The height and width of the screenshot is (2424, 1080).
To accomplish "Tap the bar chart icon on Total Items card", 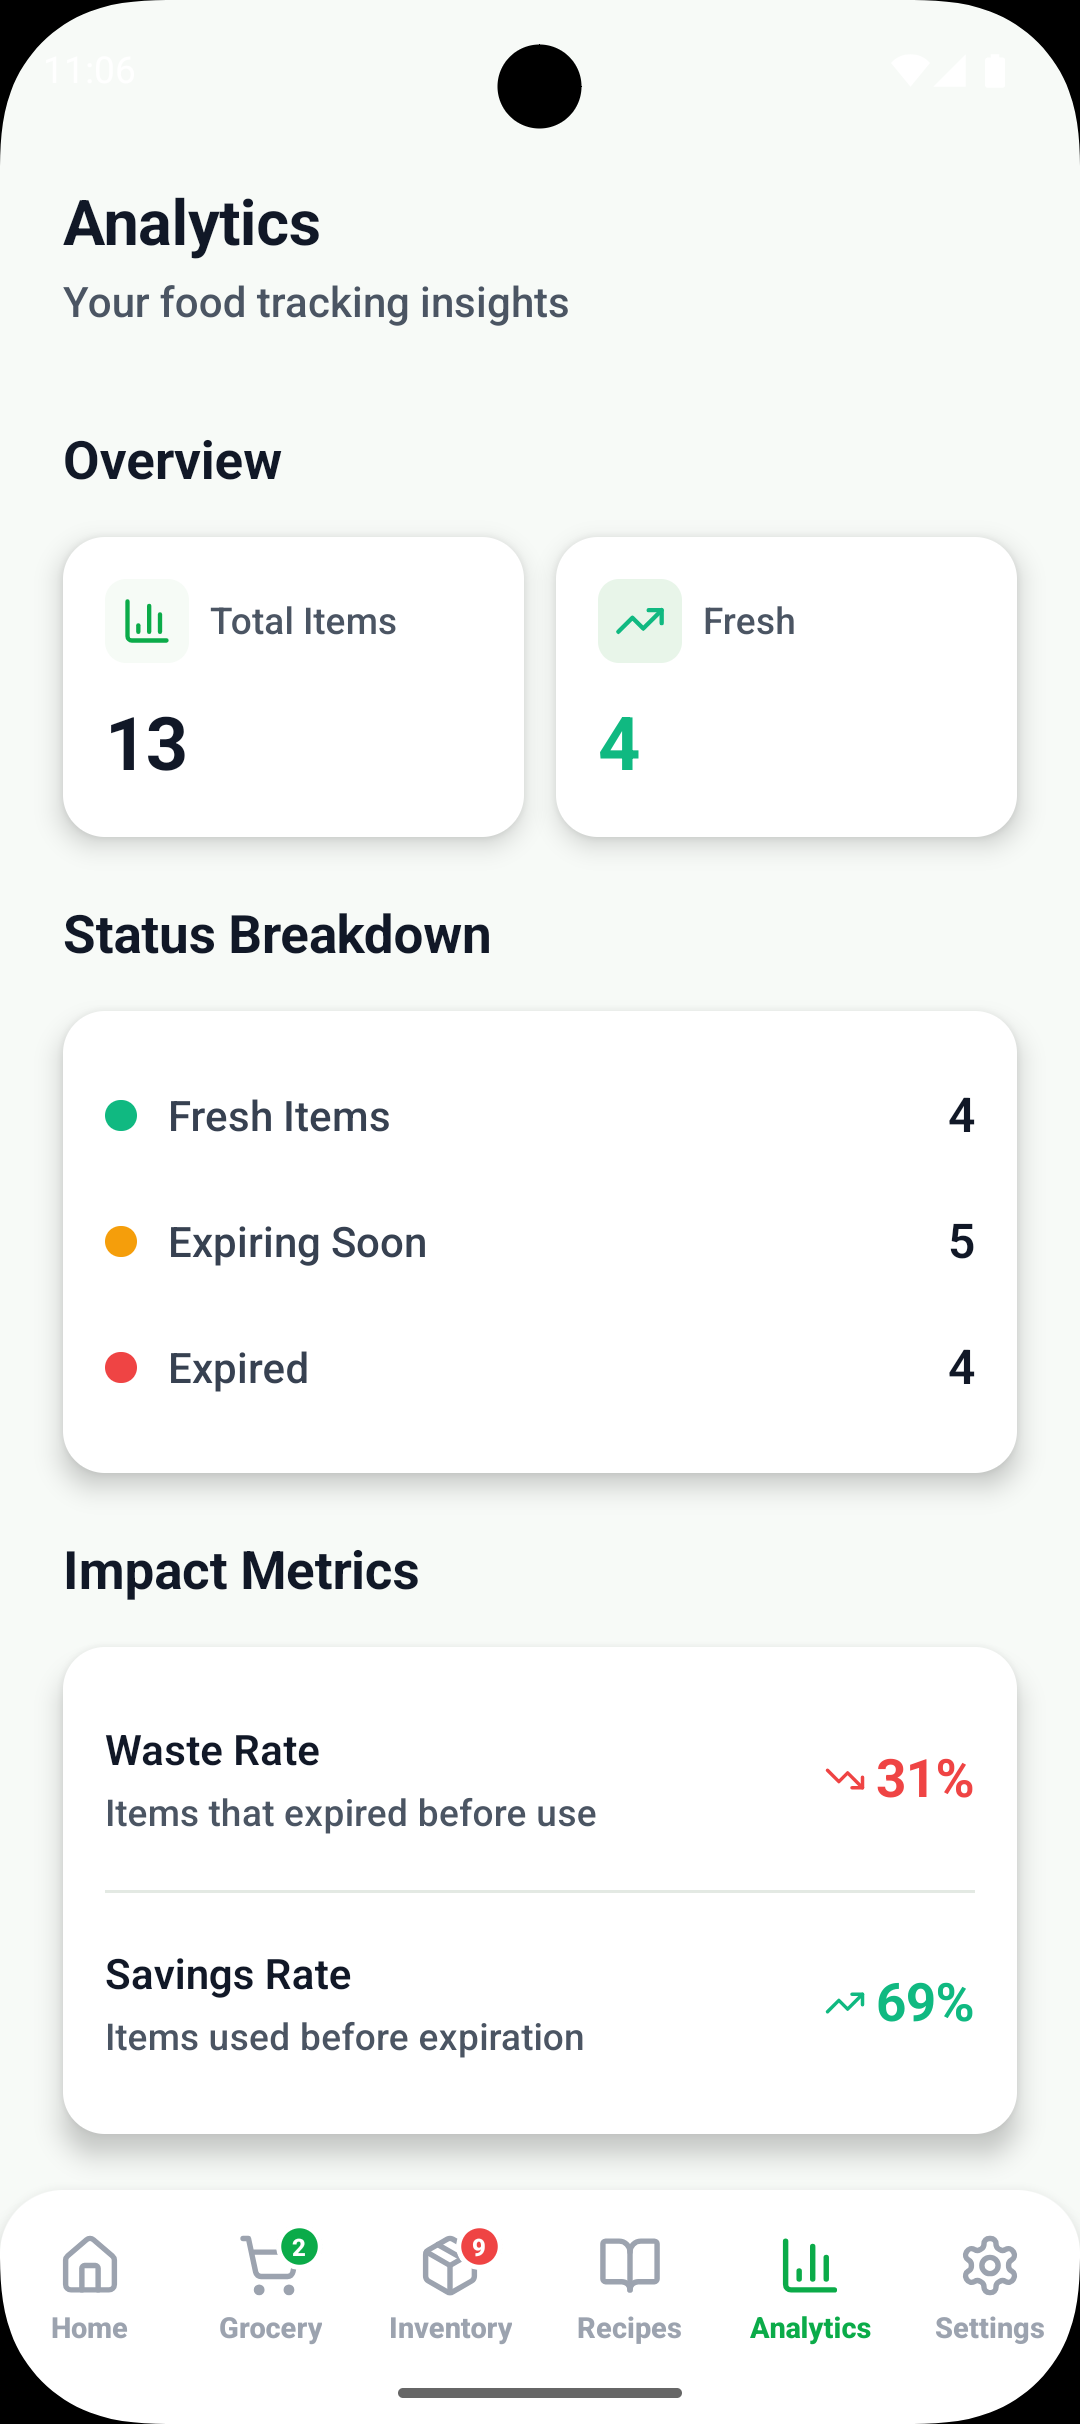I will tap(146, 620).
